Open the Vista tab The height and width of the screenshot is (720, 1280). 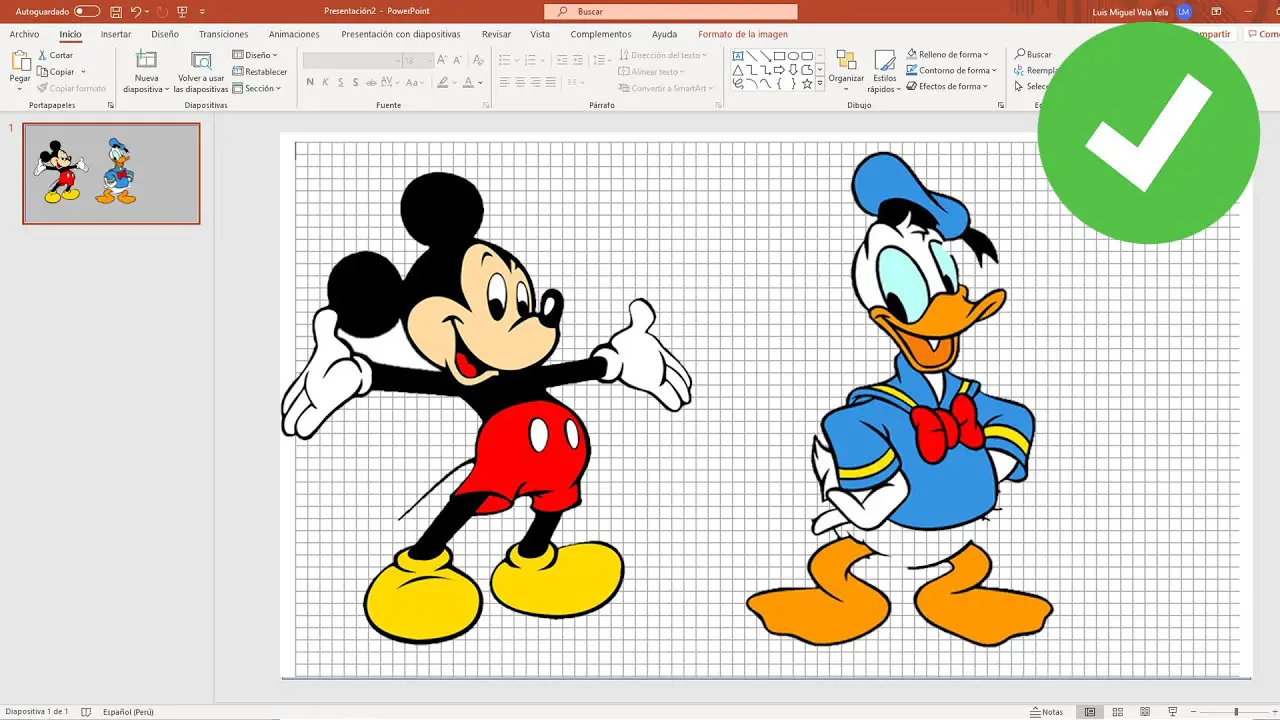540,34
